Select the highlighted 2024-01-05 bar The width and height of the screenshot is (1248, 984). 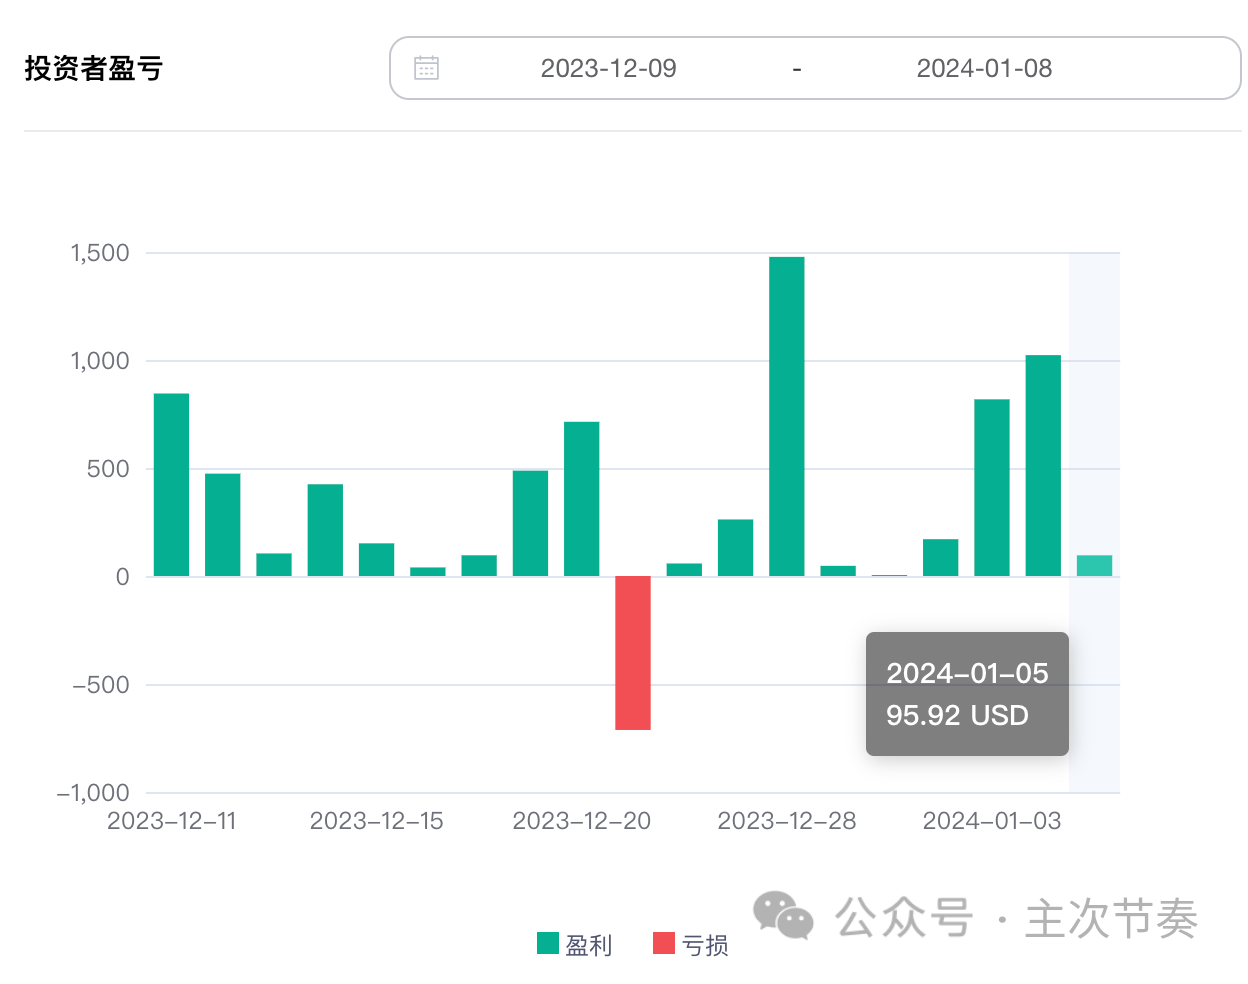(x=1094, y=566)
